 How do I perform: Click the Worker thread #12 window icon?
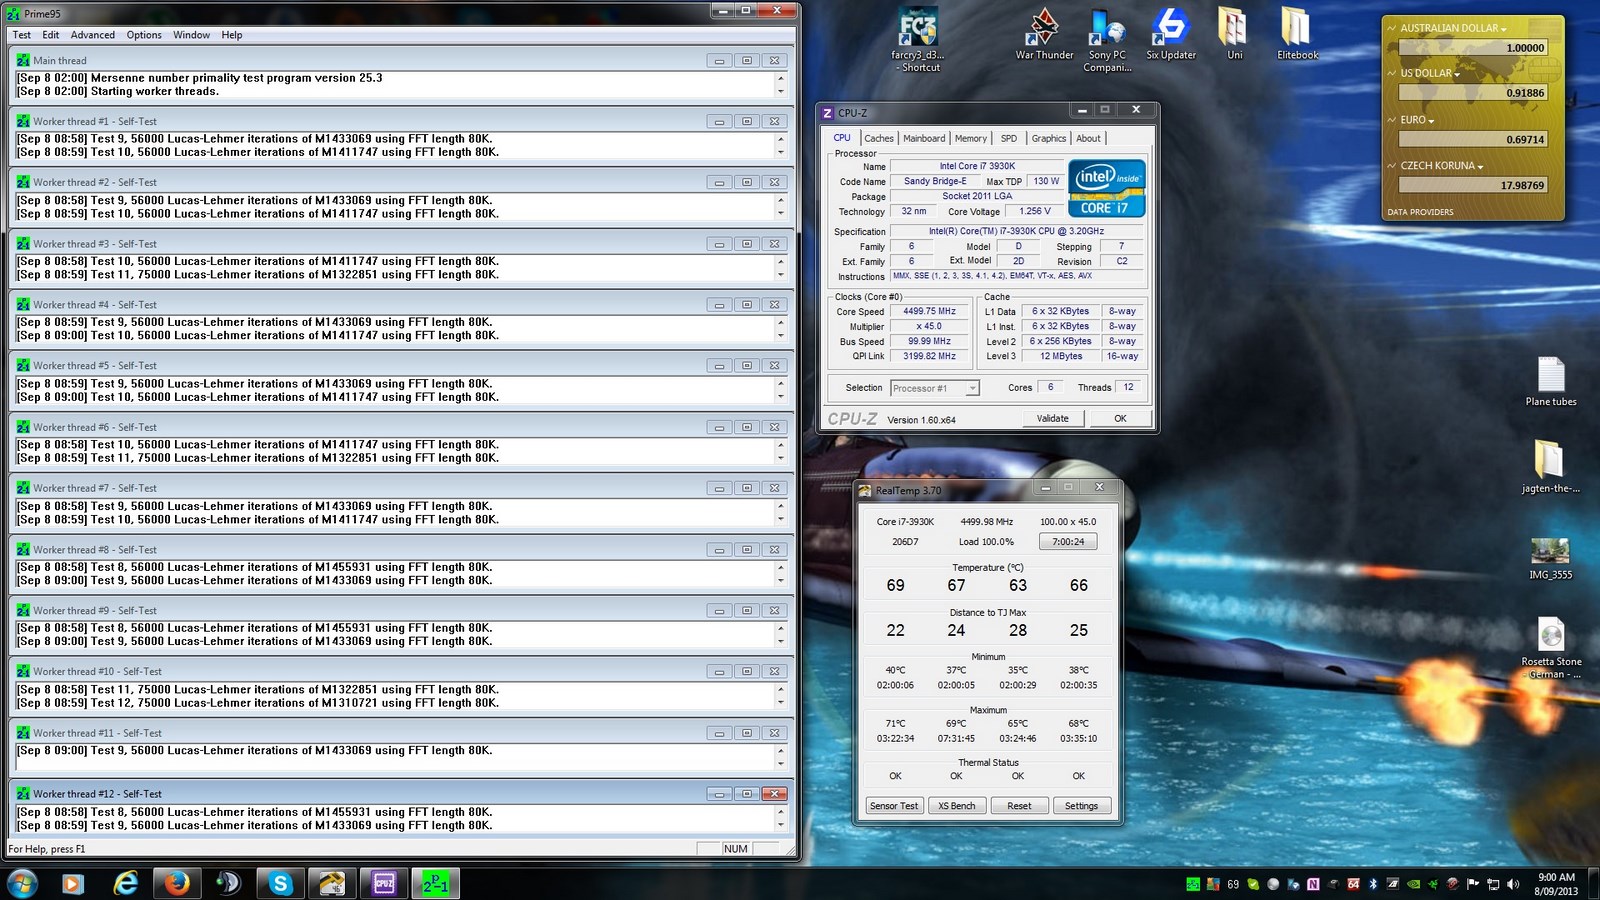(23, 794)
